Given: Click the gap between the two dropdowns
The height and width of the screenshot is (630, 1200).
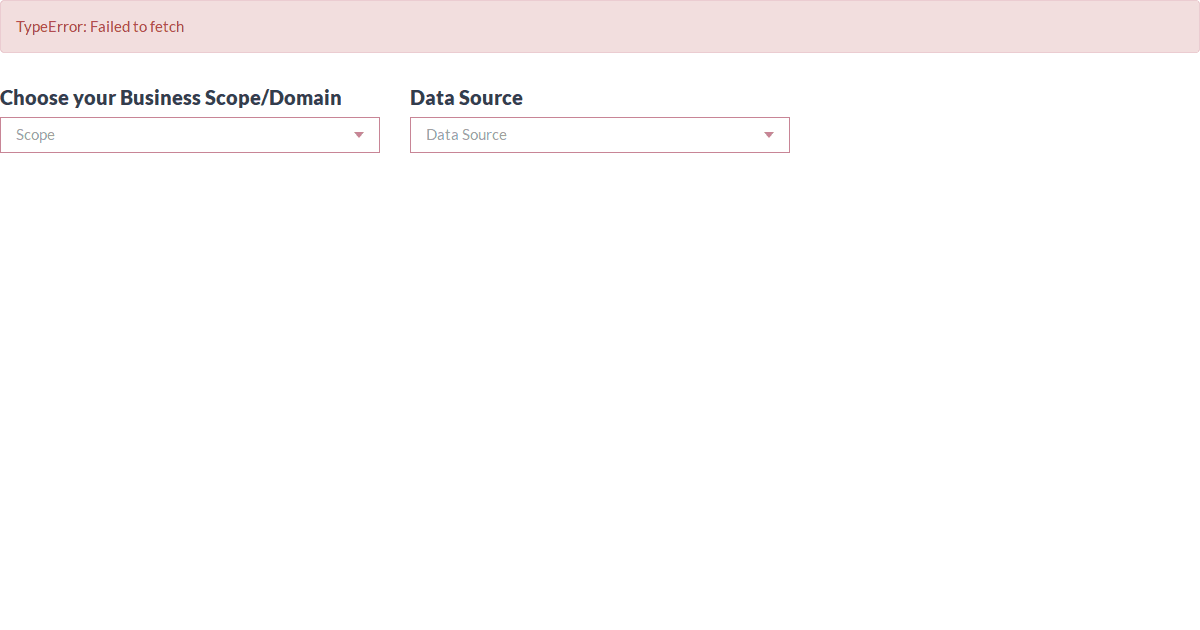Looking at the screenshot, I should (x=395, y=135).
